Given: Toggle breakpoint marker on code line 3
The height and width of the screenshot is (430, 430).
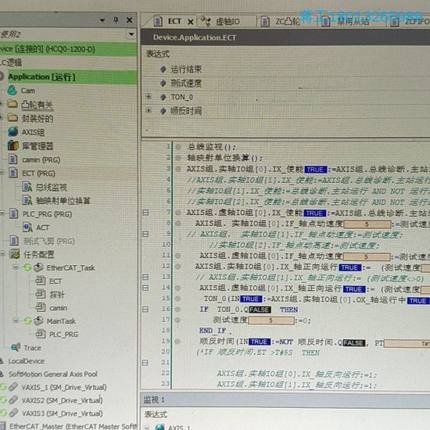Looking at the screenshot, I should (178, 169).
